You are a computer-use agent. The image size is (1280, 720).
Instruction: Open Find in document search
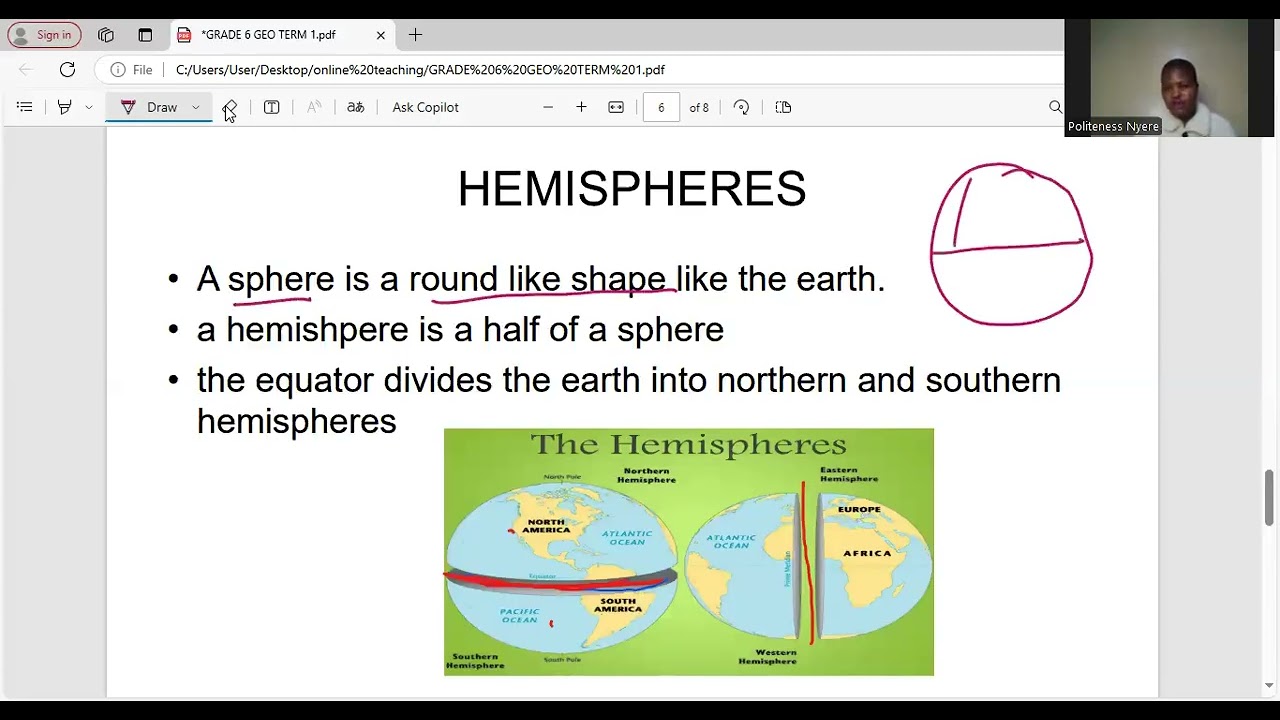pyautogui.click(x=1055, y=107)
